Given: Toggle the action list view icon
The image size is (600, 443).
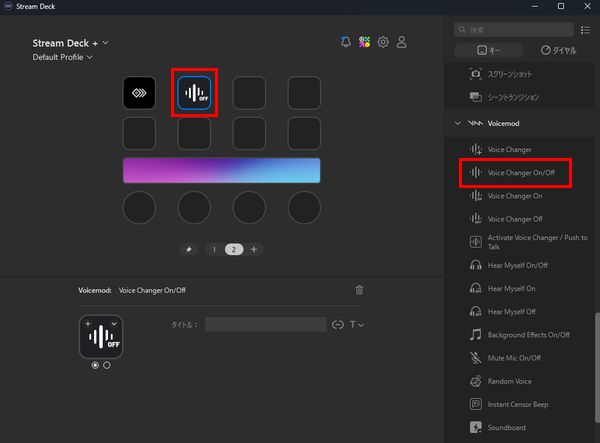Looking at the screenshot, I should click(x=585, y=30).
